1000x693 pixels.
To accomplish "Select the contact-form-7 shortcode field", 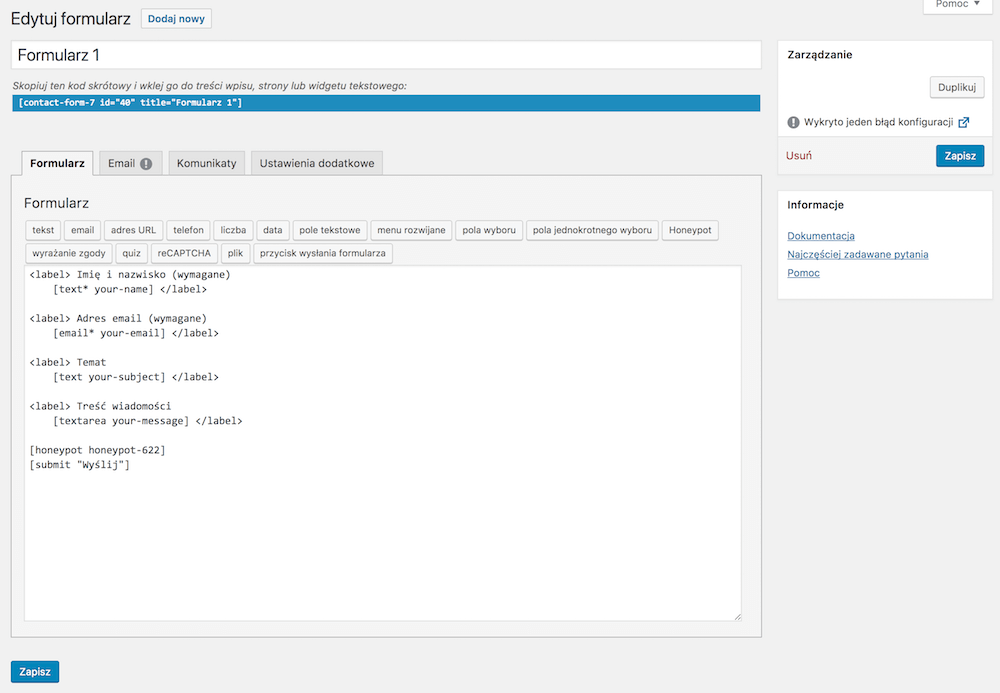I will (x=386, y=103).
